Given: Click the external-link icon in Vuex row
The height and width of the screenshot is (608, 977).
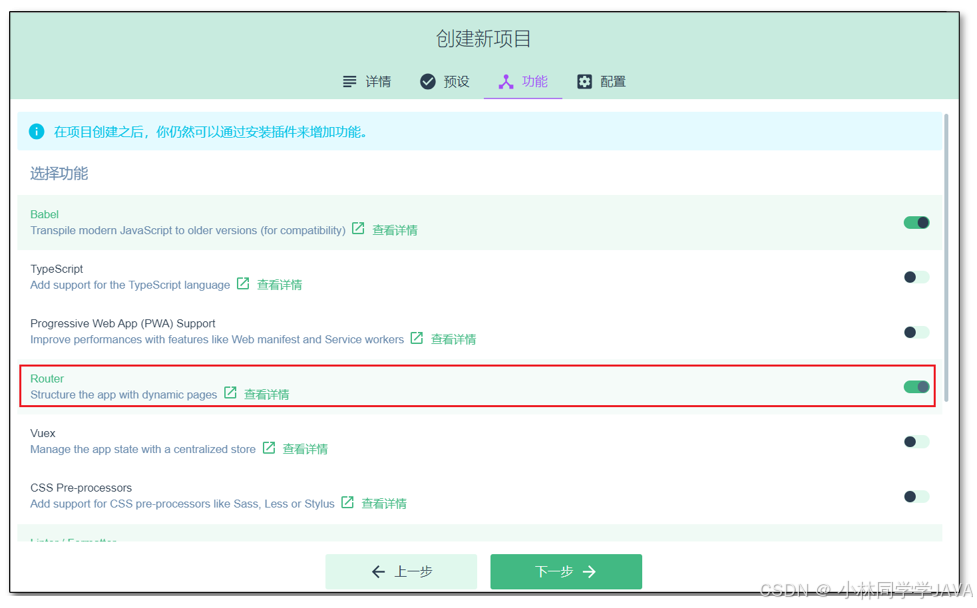Looking at the screenshot, I should (x=269, y=448).
